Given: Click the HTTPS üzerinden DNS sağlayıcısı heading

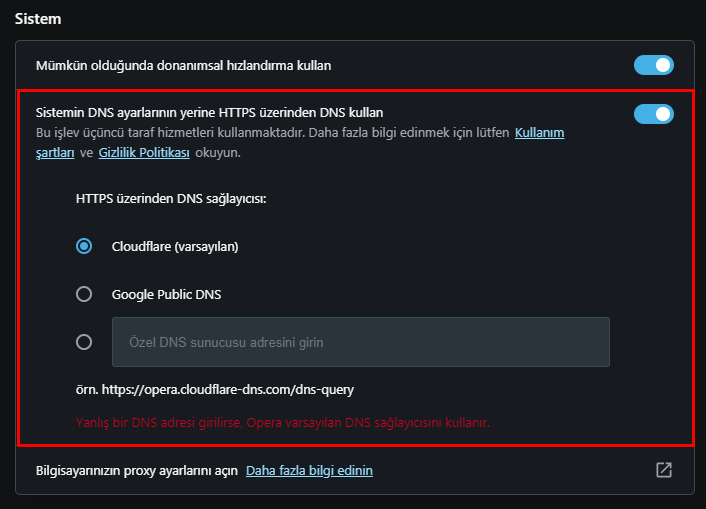Looking at the screenshot, I should pyautogui.click(x=171, y=198).
